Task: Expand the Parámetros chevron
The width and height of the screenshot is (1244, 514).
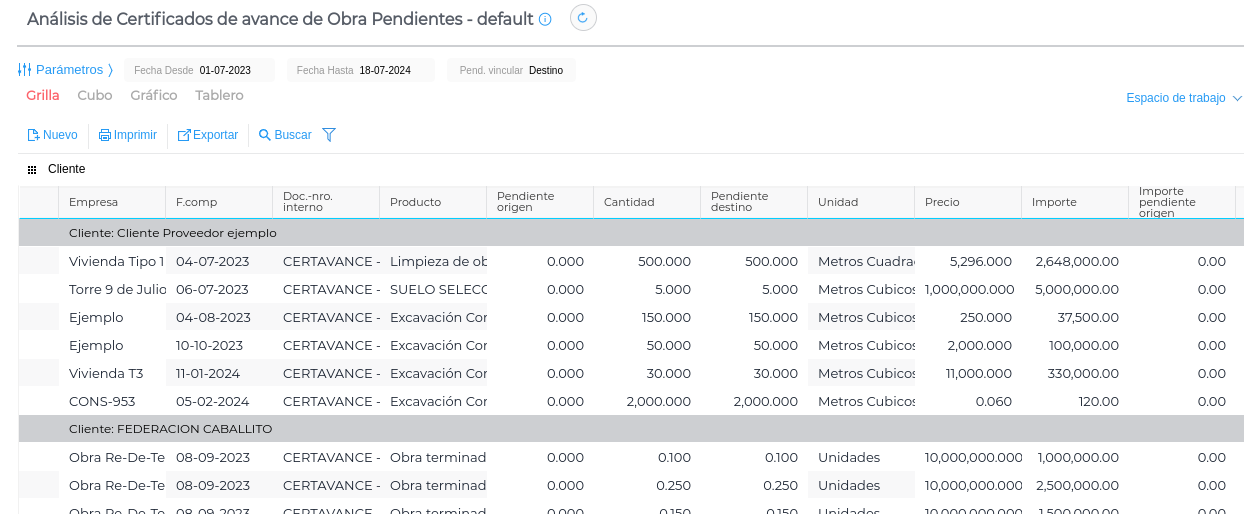Action: point(111,70)
